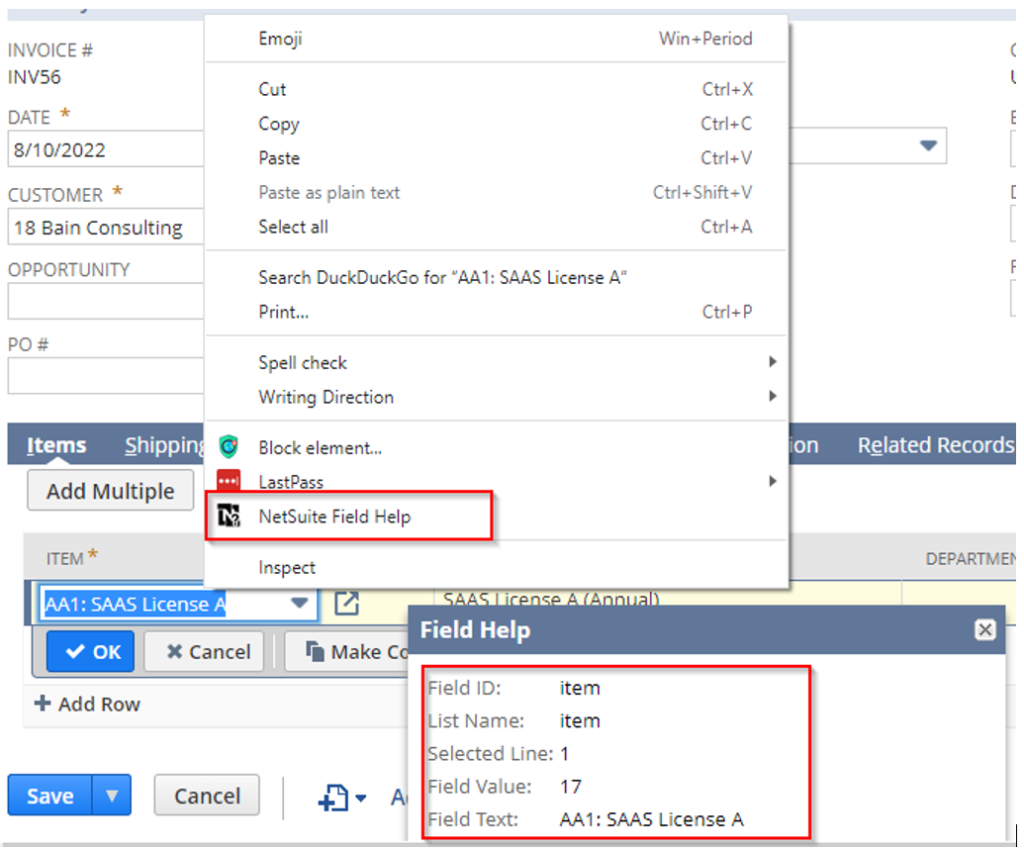Click Add Row below the item line
The width and height of the screenshot is (1024, 851).
coord(87,703)
